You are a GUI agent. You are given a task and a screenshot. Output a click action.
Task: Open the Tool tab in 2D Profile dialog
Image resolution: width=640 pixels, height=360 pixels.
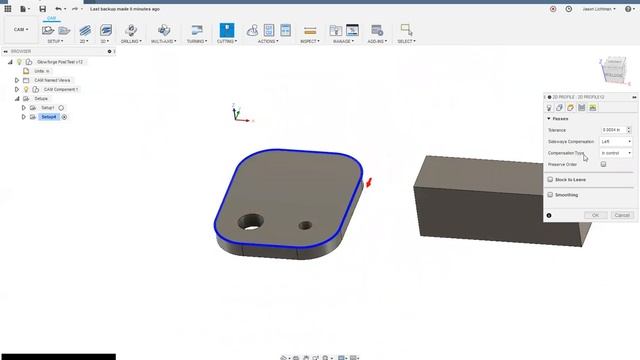click(x=549, y=108)
